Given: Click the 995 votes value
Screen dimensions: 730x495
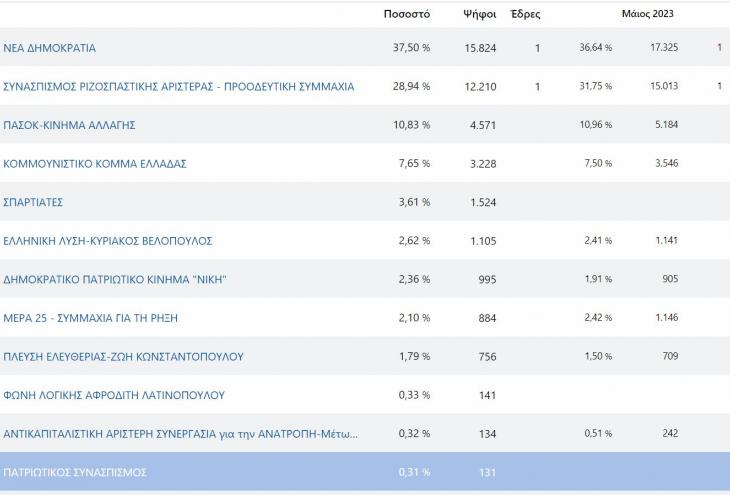Looking at the screenshot, I should point(487,280).
